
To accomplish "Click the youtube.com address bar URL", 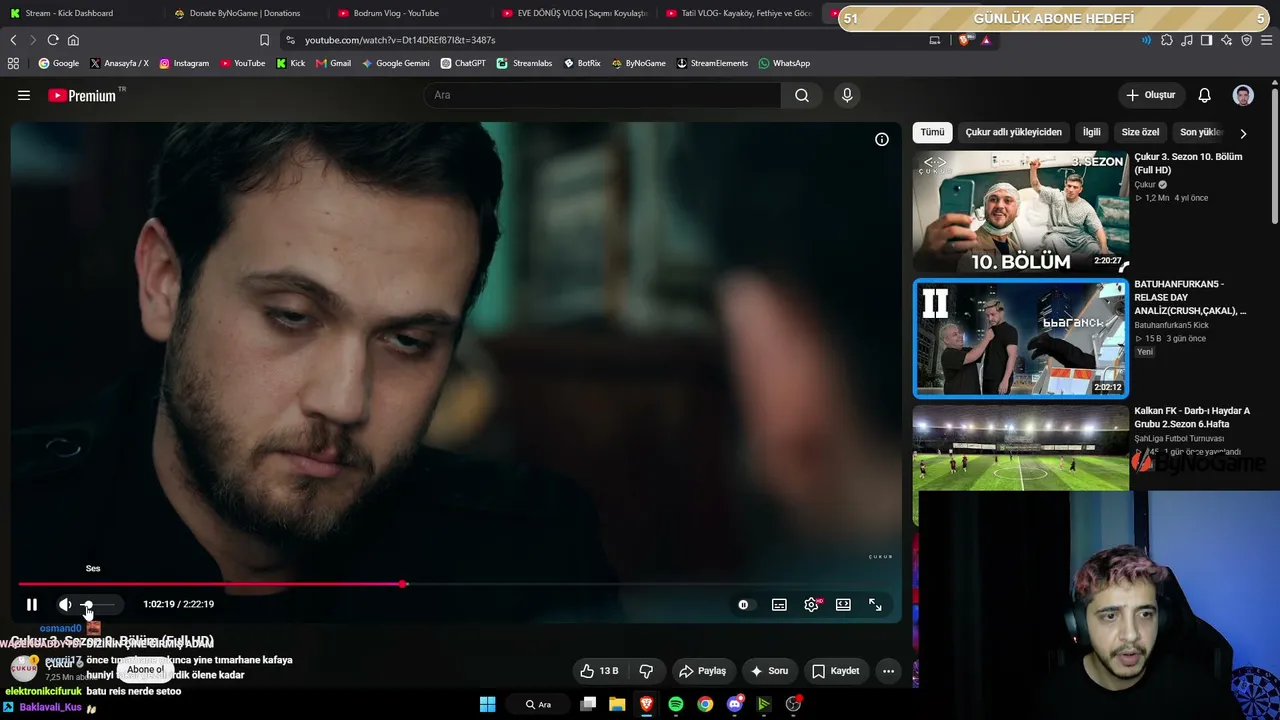I will pos(400,40).
